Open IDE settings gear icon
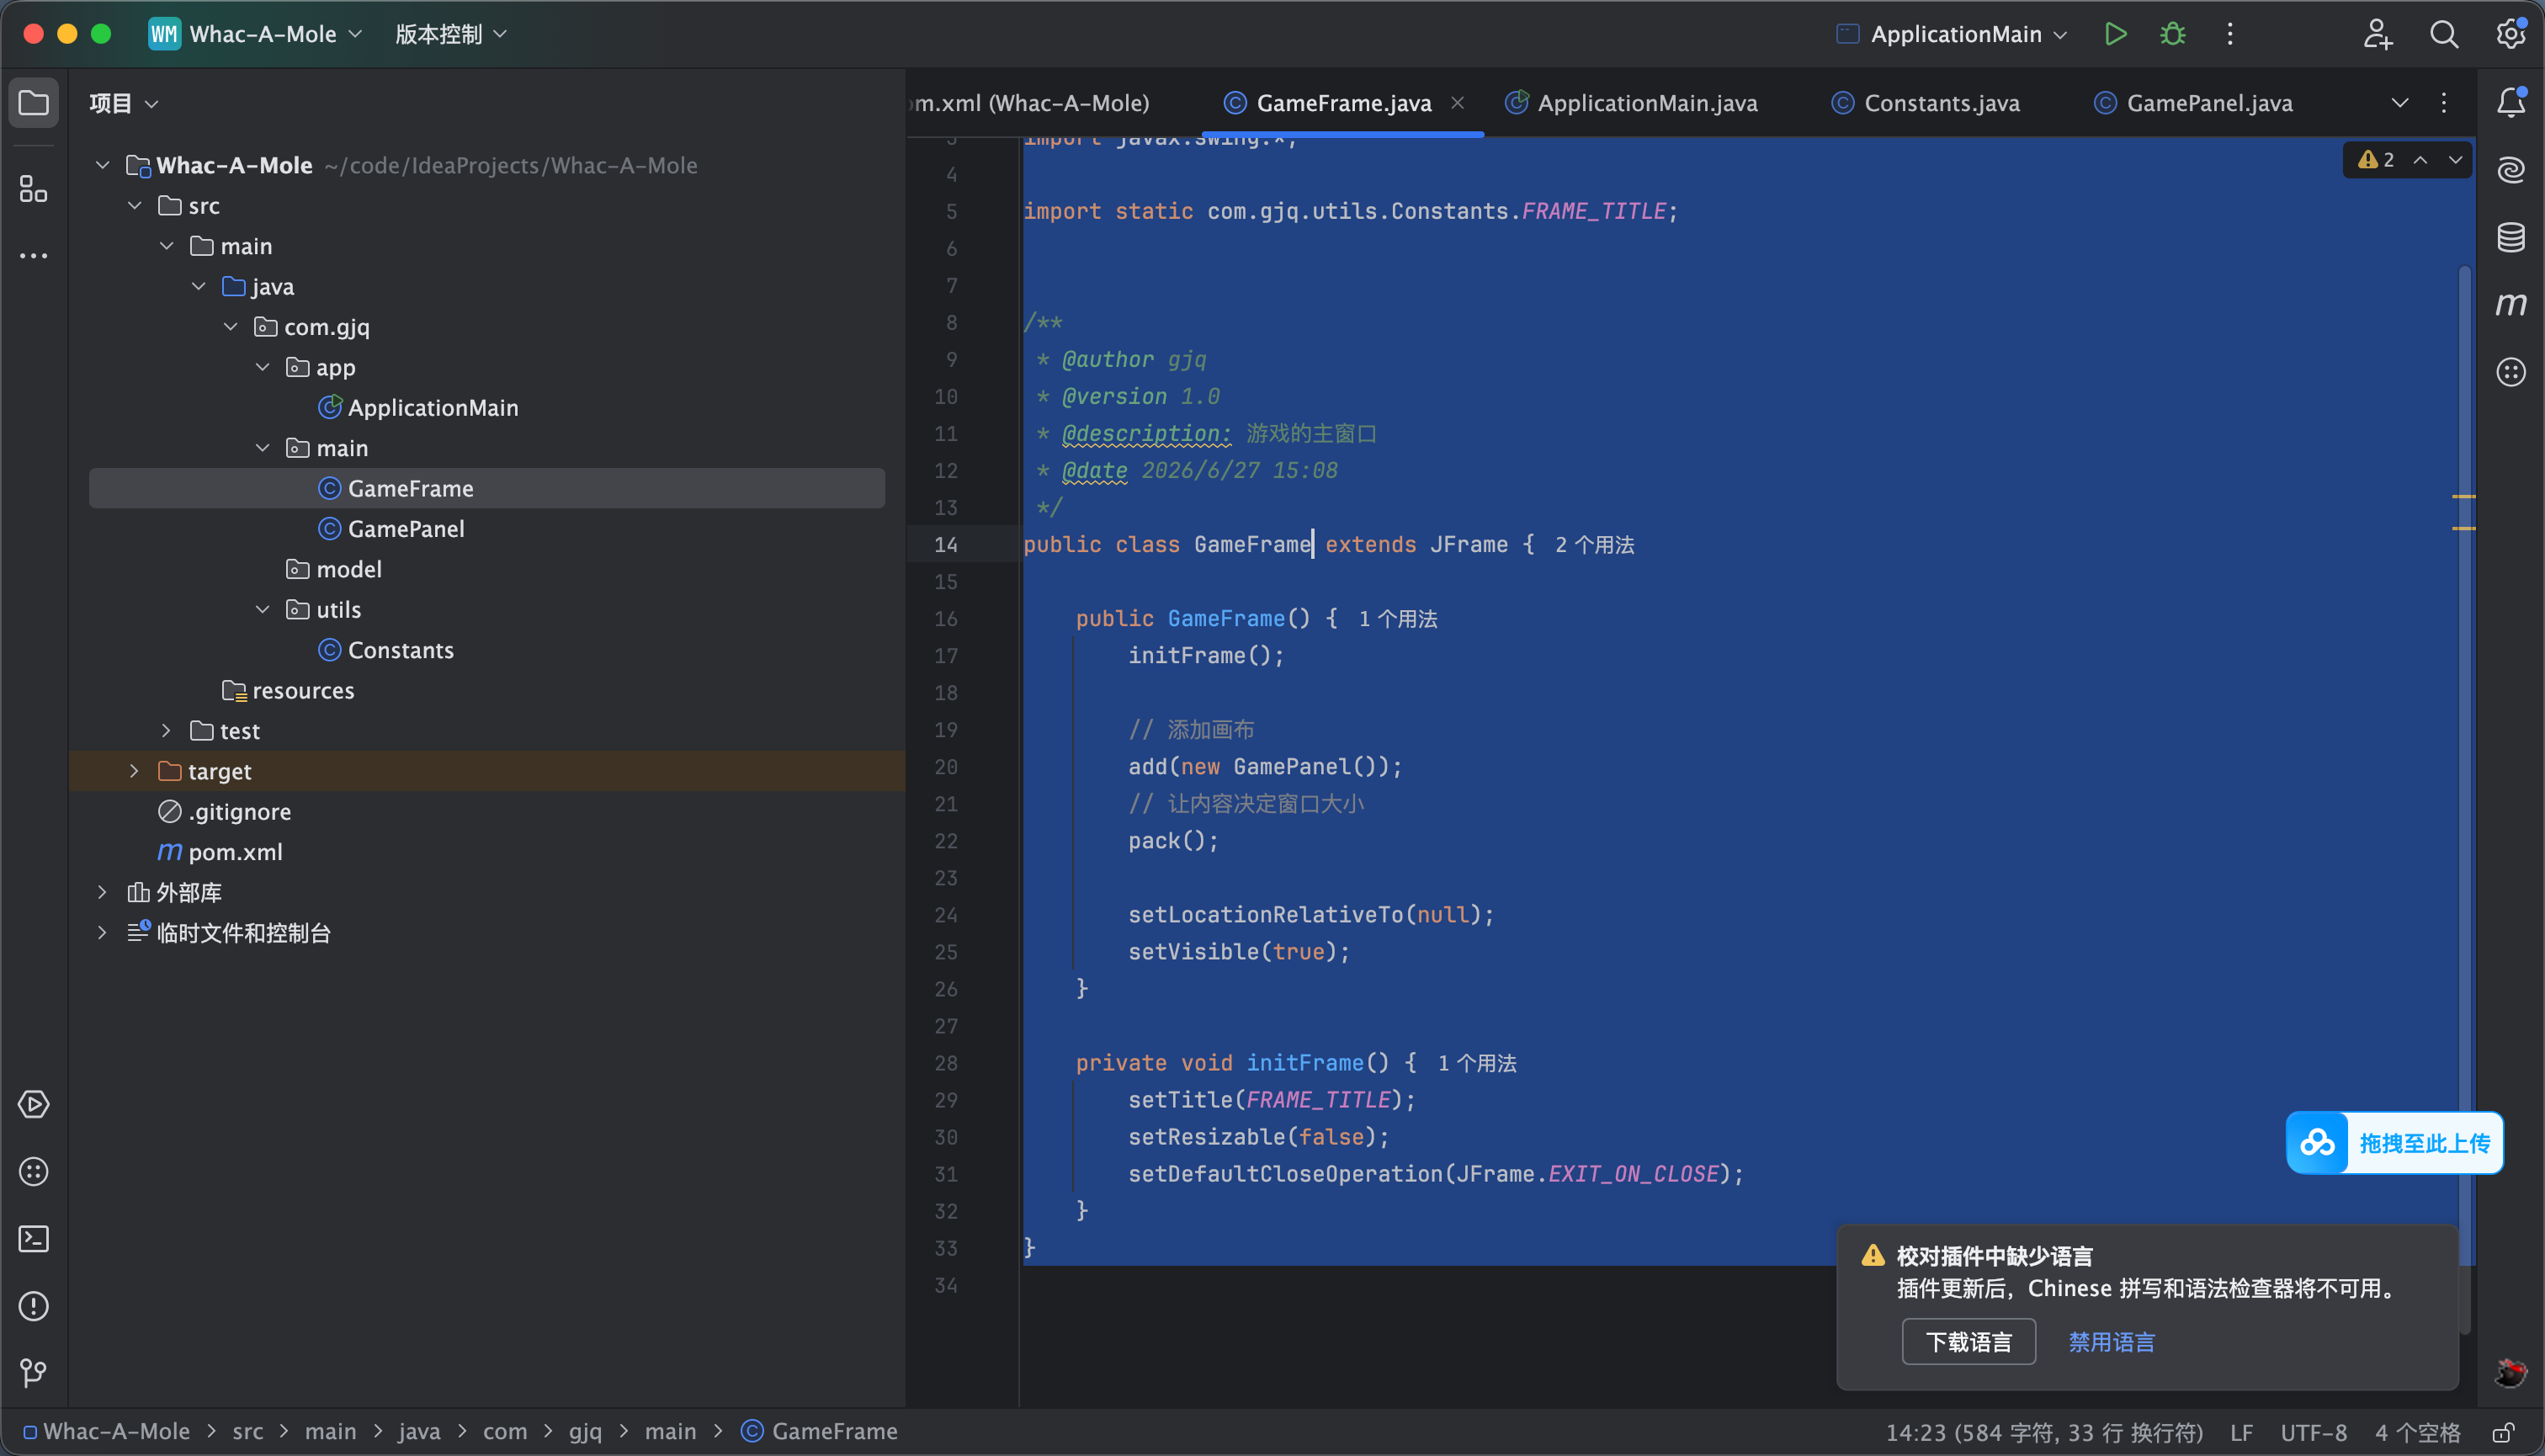This screenshot has width=2545, height=1456. point(2511,34)
